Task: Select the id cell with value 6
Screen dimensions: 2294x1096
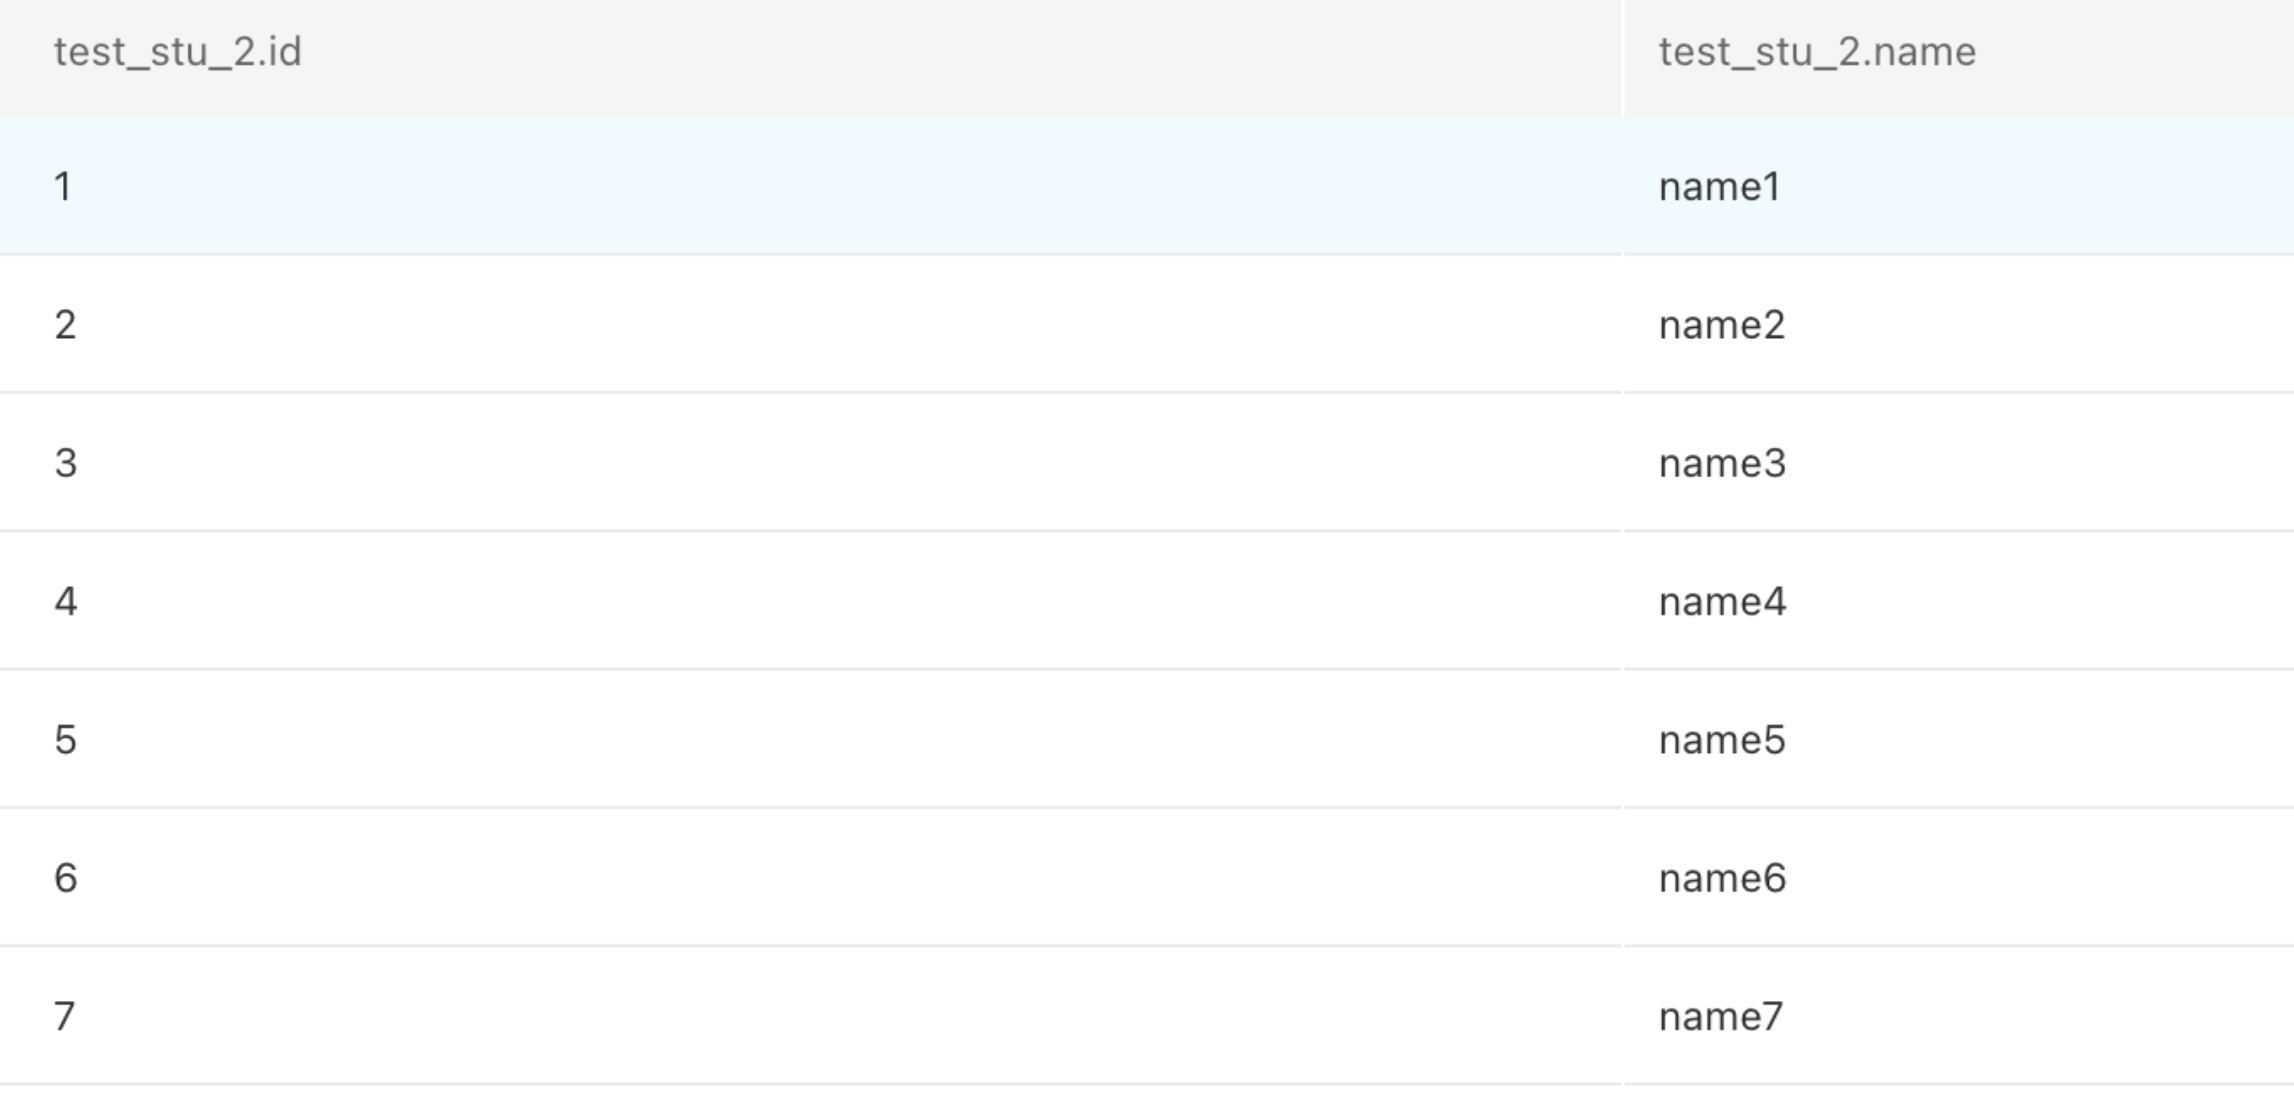Action: (x=810, y=877)
